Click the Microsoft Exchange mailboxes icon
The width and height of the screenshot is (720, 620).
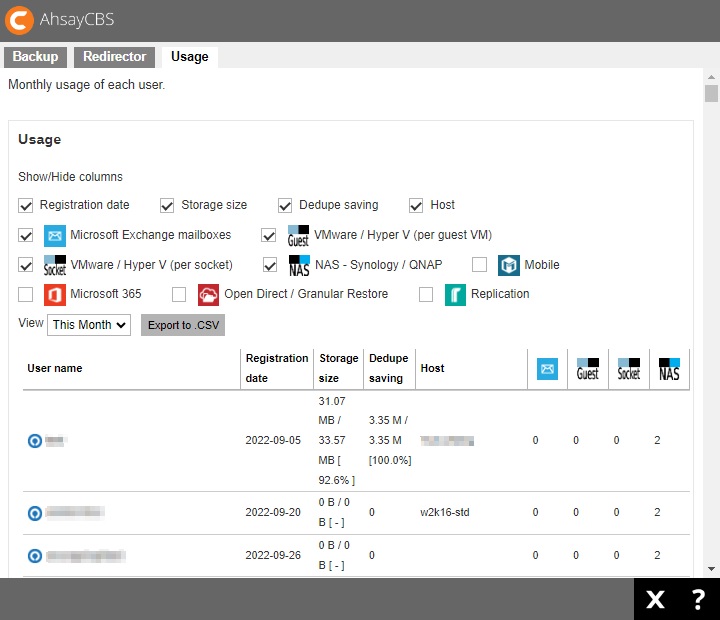pos(55,236)
